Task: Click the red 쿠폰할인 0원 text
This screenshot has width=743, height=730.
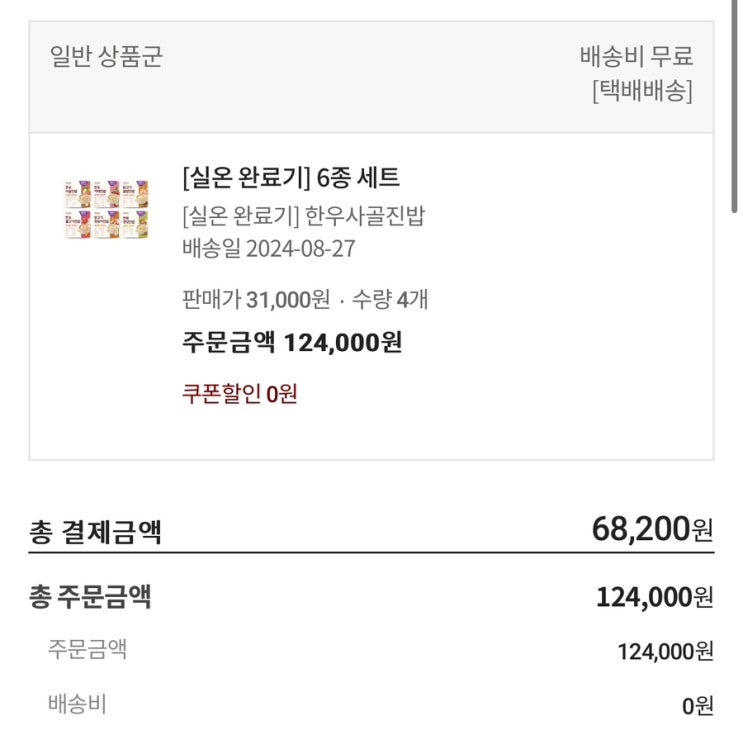Action: click(x=240, y=394)
